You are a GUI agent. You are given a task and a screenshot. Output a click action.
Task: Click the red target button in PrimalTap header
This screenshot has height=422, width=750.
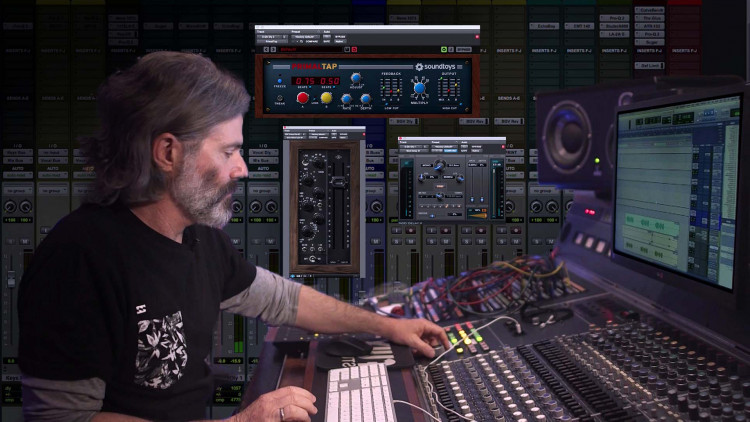coord(476,37)
